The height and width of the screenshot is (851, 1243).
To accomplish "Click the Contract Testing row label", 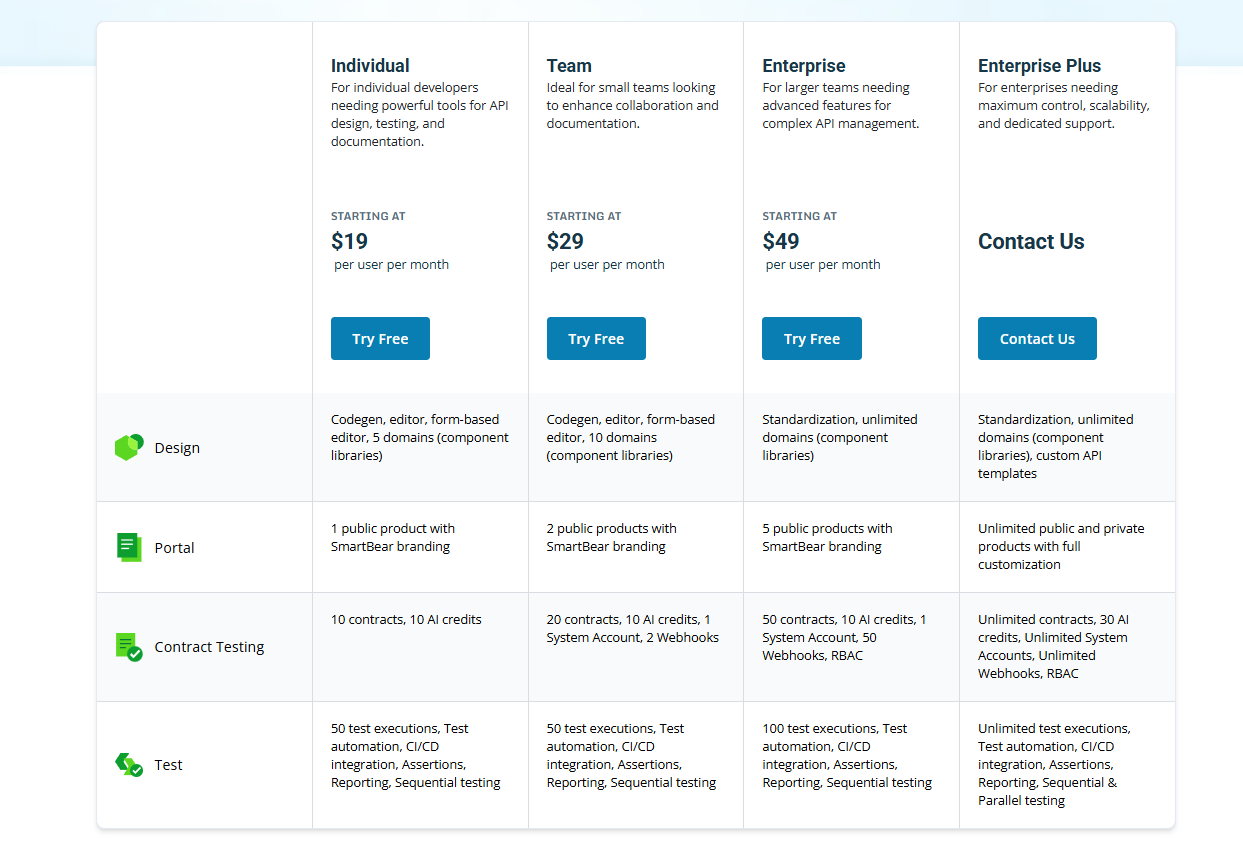I will tap(209, 647).
